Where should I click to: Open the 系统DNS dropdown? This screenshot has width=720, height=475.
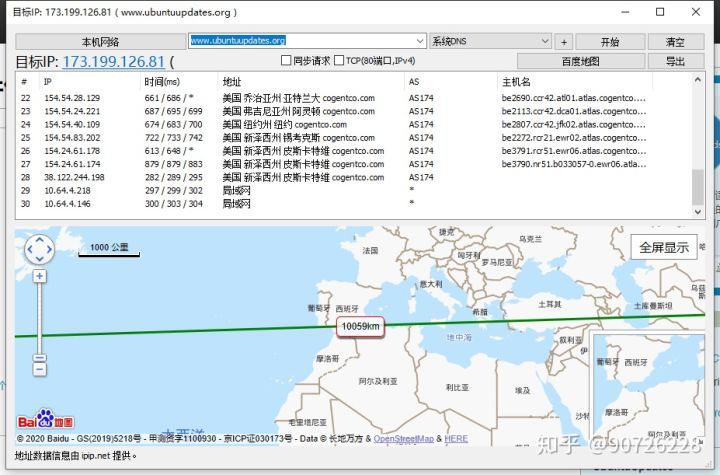(490, 41)
